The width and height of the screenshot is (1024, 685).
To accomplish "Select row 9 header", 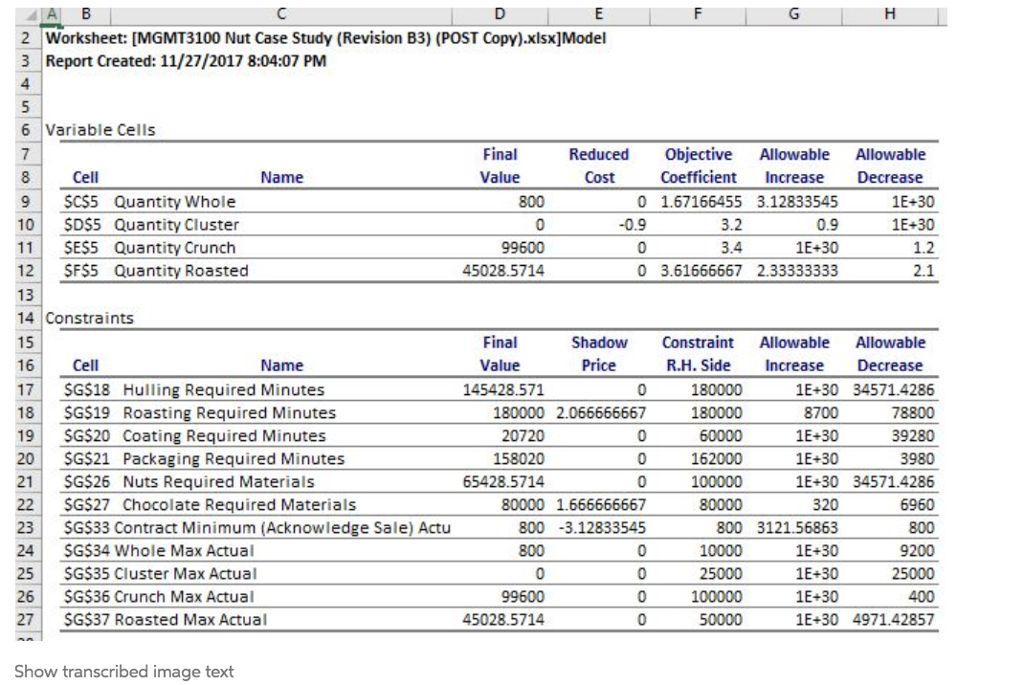I will point(26,201).
